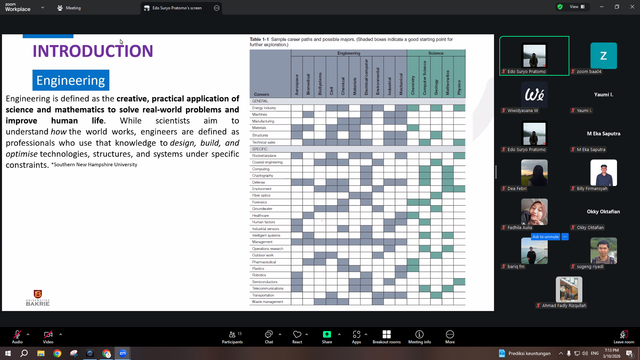Viewport: 640px width, 360px height.
Task: Unmute the microphone with Audio button
Action: coord(17,337)
